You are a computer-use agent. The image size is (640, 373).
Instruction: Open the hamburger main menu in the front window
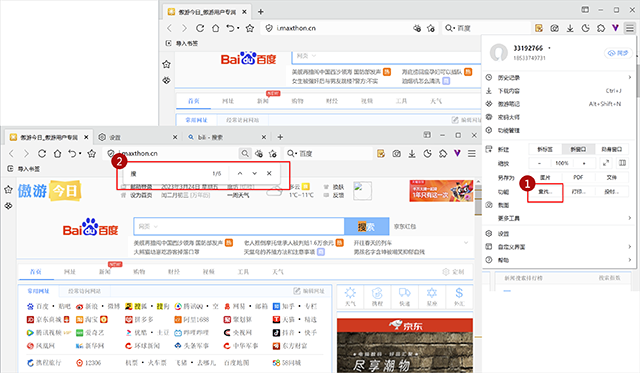point(472,153)
